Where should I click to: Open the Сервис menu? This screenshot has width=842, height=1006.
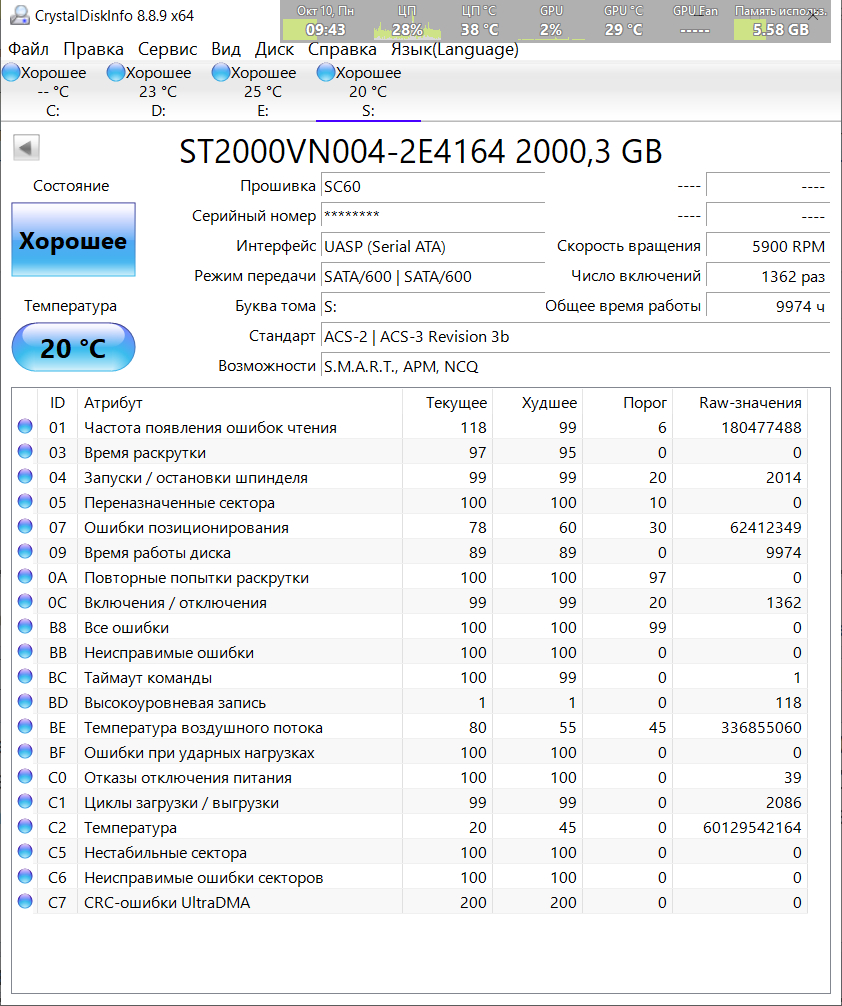168,49
